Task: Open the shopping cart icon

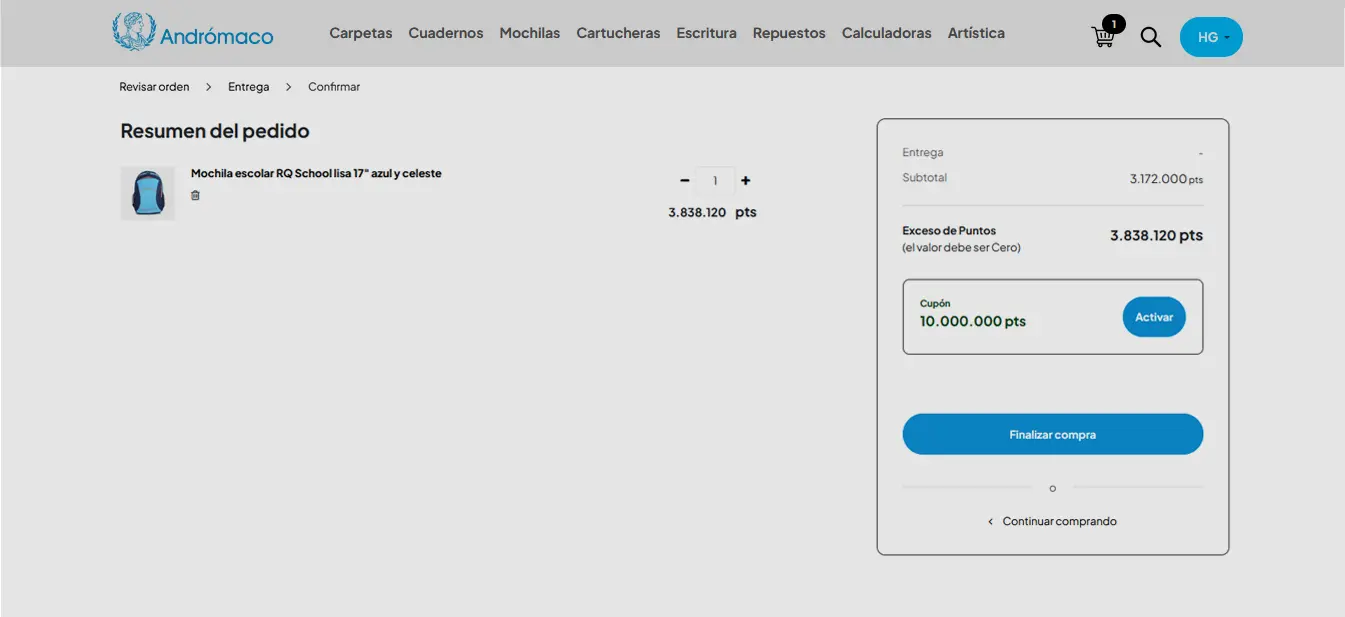Action: [1103, 37]
